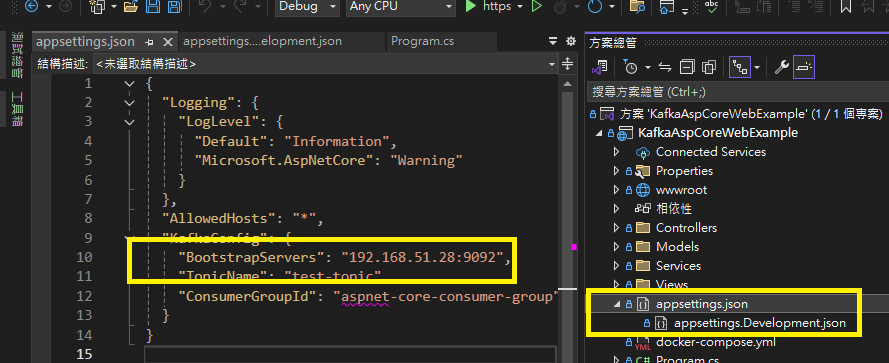Click the navigate backward arrow icon
Image resolution: width=889 pixels, height=363 pixels.
pyautogui.click(x=31, y=6)
